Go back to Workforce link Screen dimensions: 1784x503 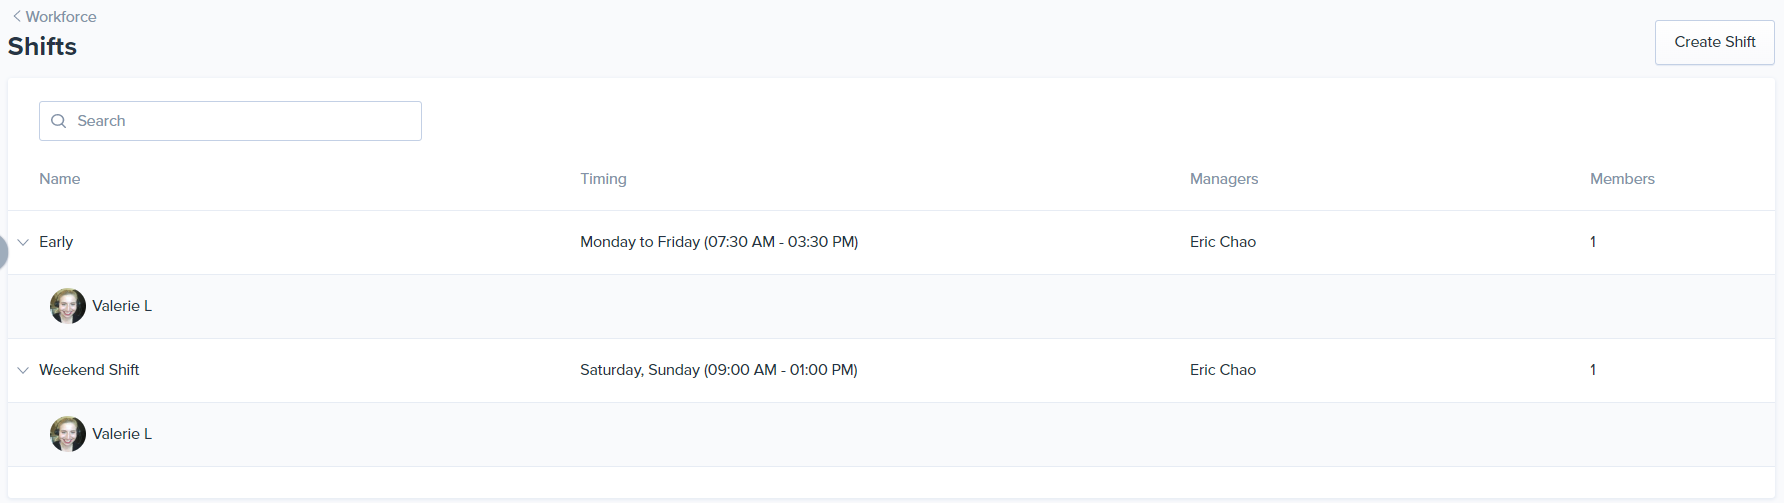pyautogui.click(x=60, y=17)
